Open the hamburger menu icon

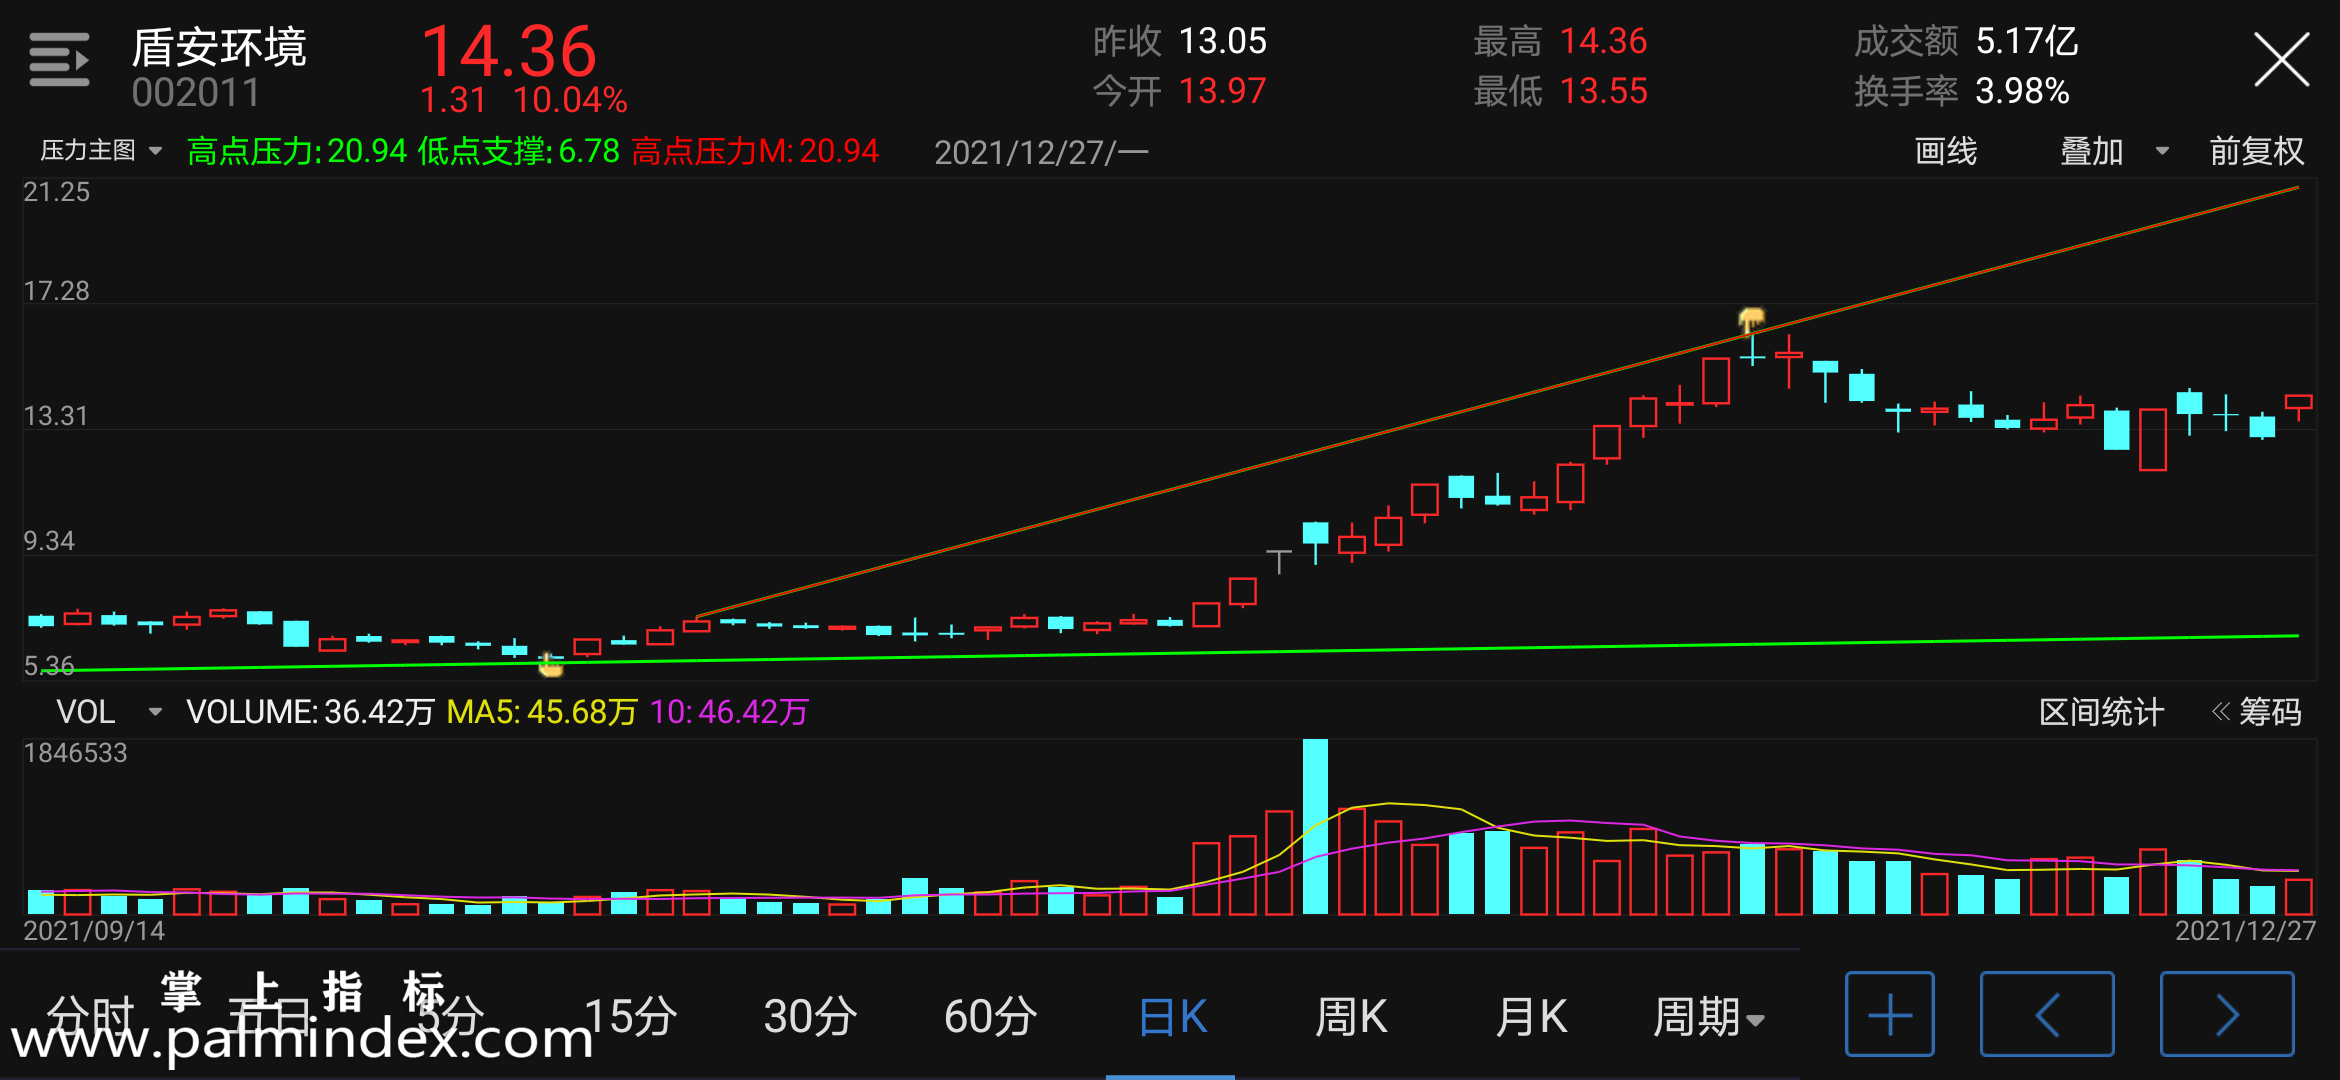click(59, 60)
